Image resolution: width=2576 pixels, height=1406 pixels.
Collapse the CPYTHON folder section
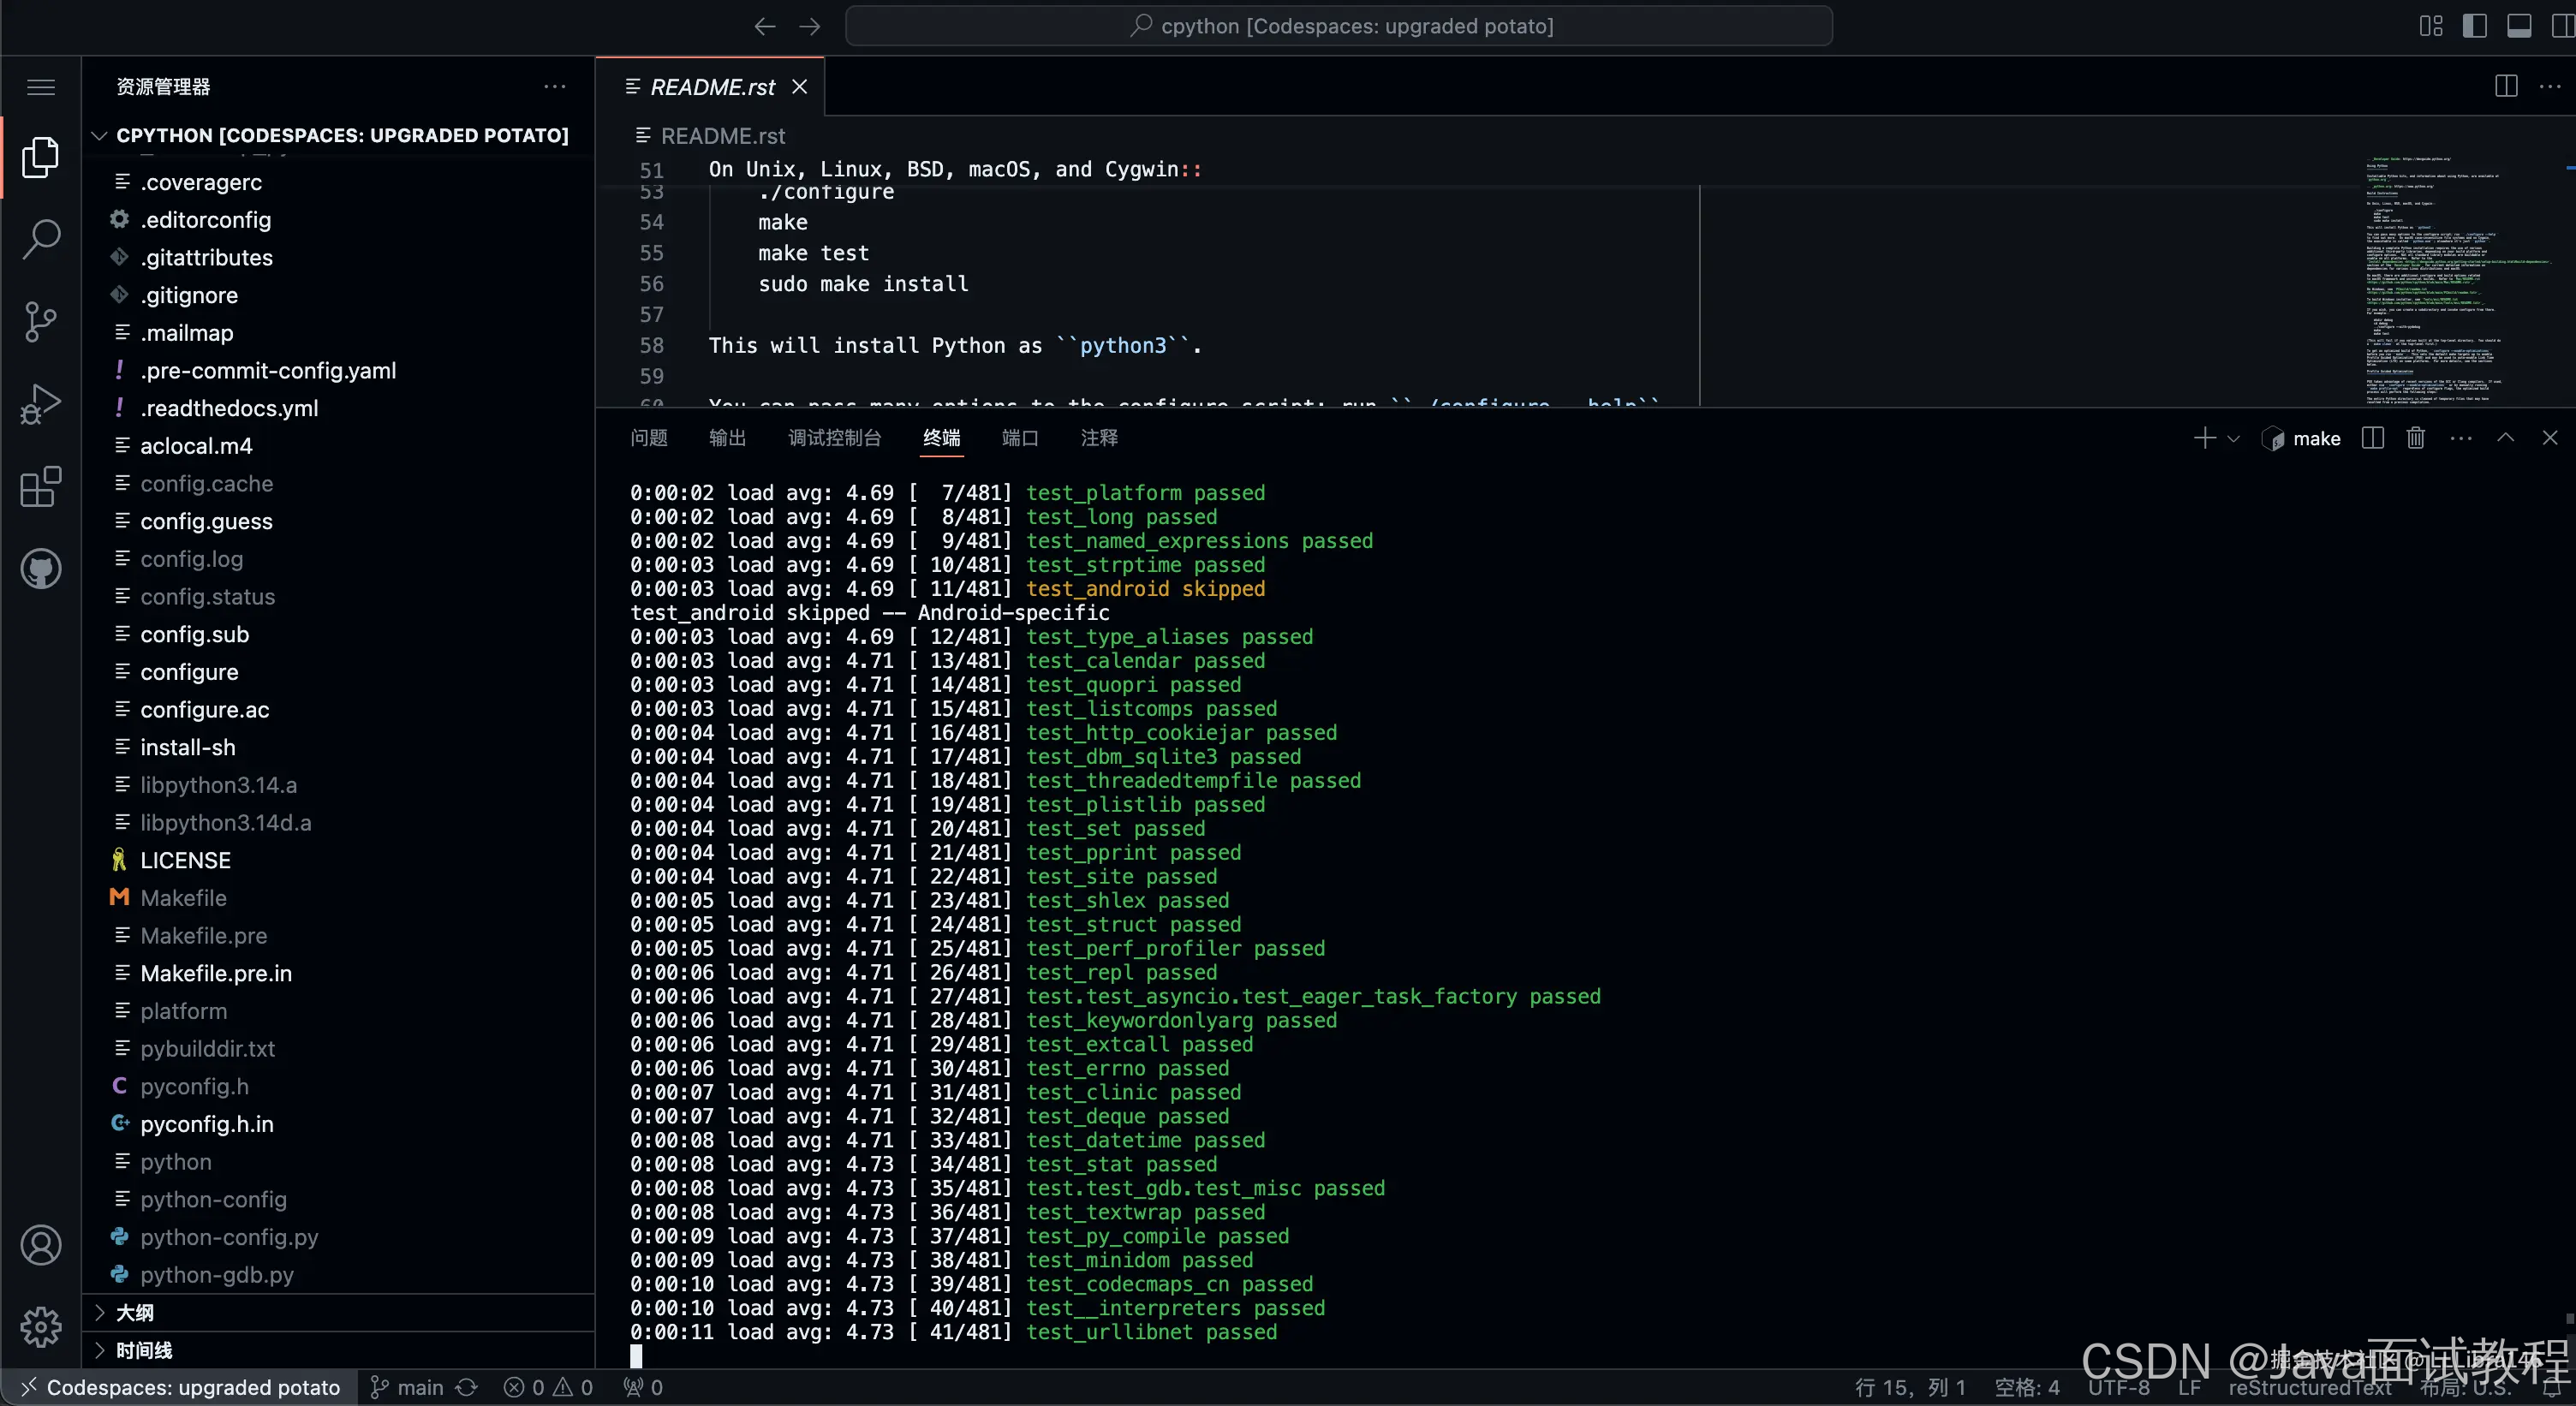click(x=338, y=135)
